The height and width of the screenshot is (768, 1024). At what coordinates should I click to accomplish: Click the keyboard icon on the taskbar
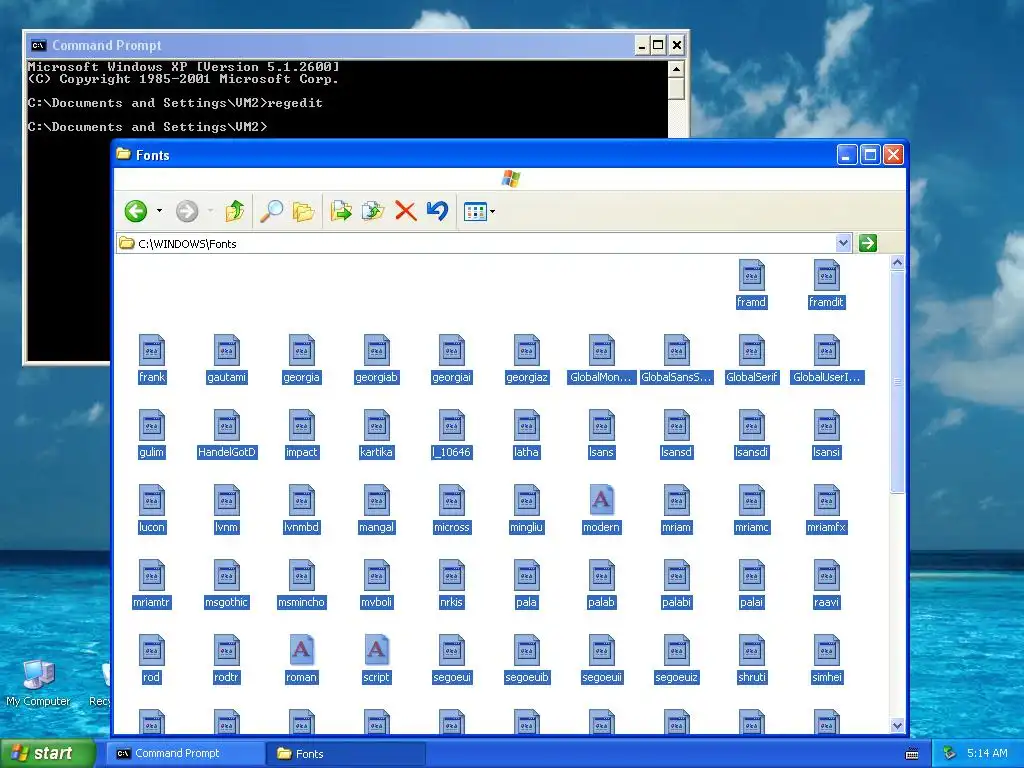coord(912,754)
